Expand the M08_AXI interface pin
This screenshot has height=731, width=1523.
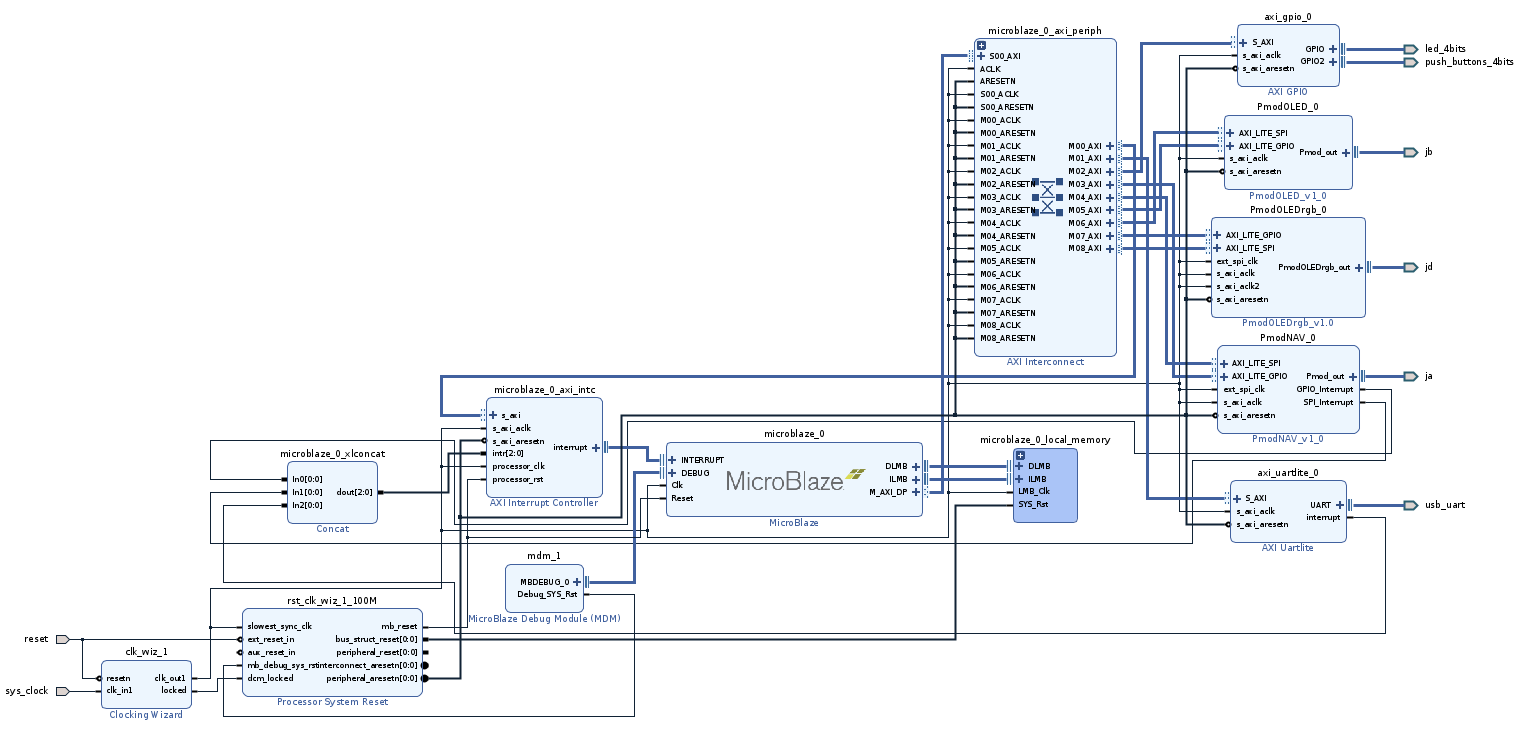(1110, 248)
